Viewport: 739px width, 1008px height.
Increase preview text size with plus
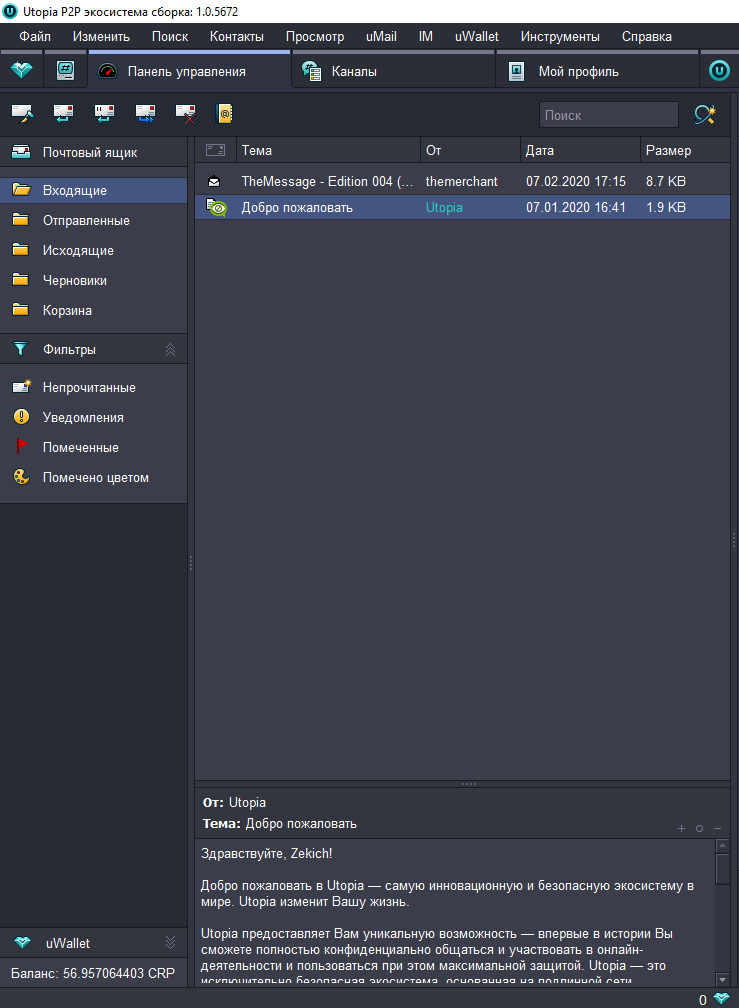click(681, 829)
